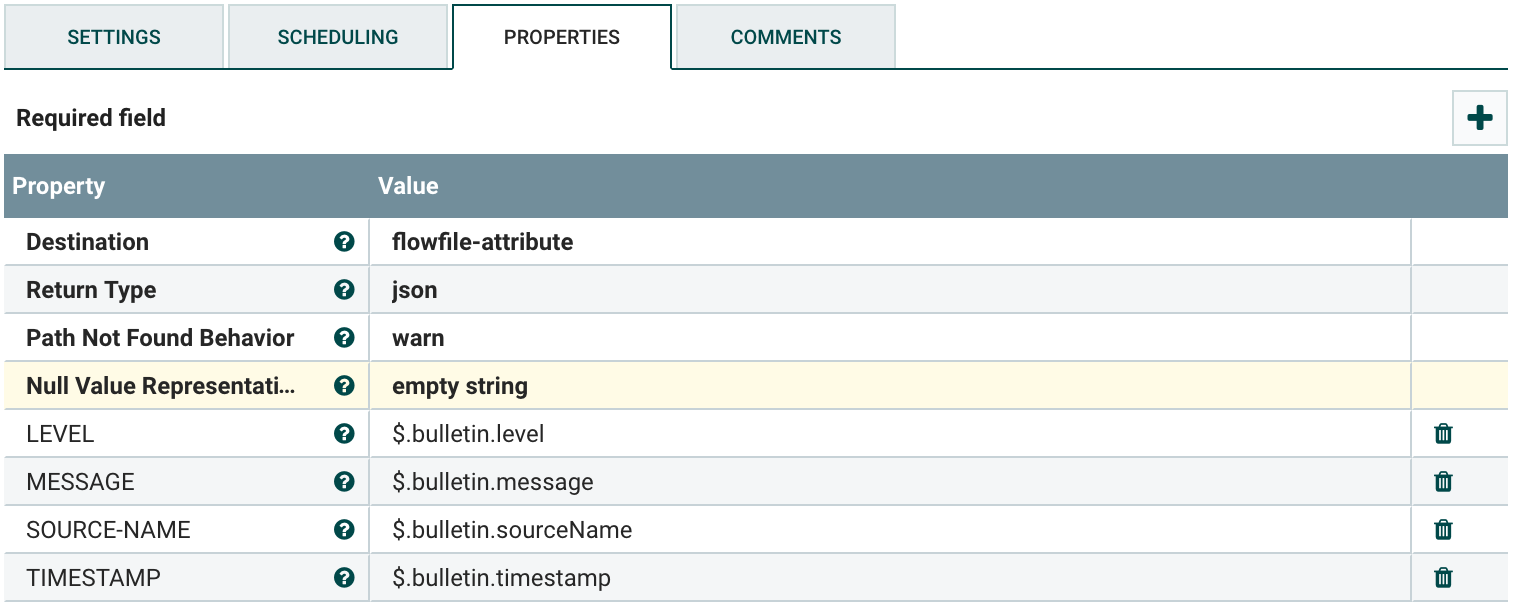The height and width of the screenshot is (610, 1522).
Task: View help for Path Not Found Behavior
Action: point(344,337)
